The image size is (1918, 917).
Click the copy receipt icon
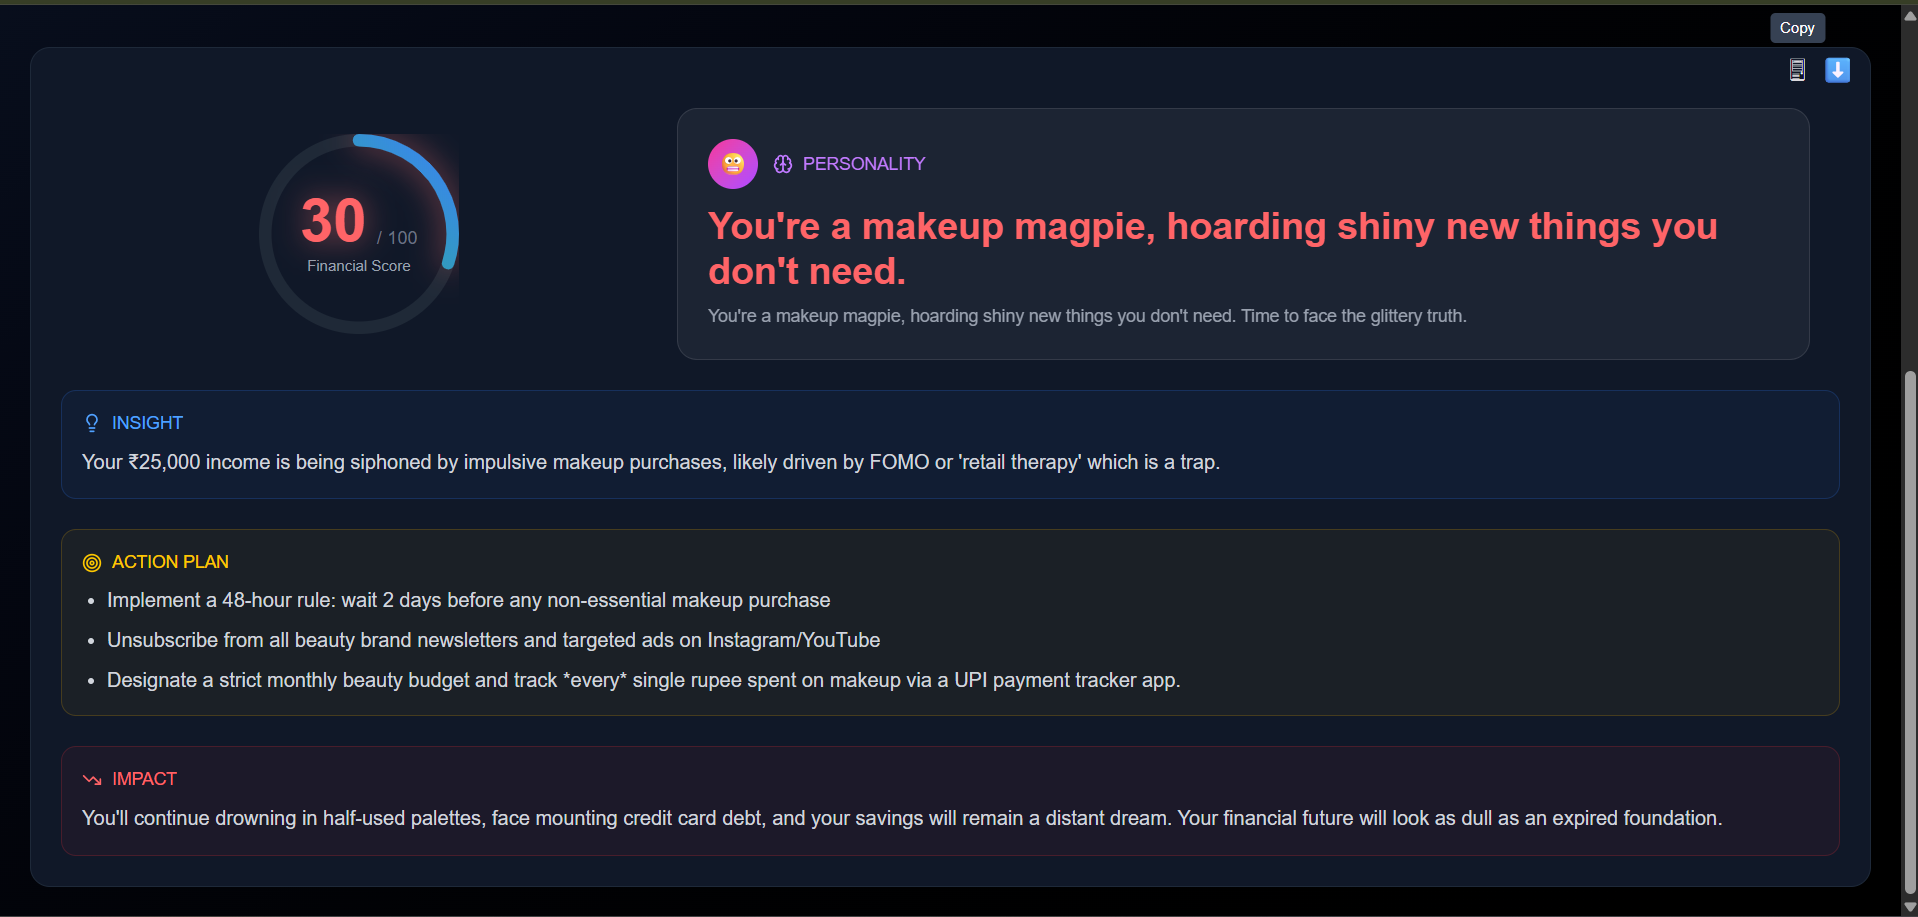click(x=1797, y=70)
